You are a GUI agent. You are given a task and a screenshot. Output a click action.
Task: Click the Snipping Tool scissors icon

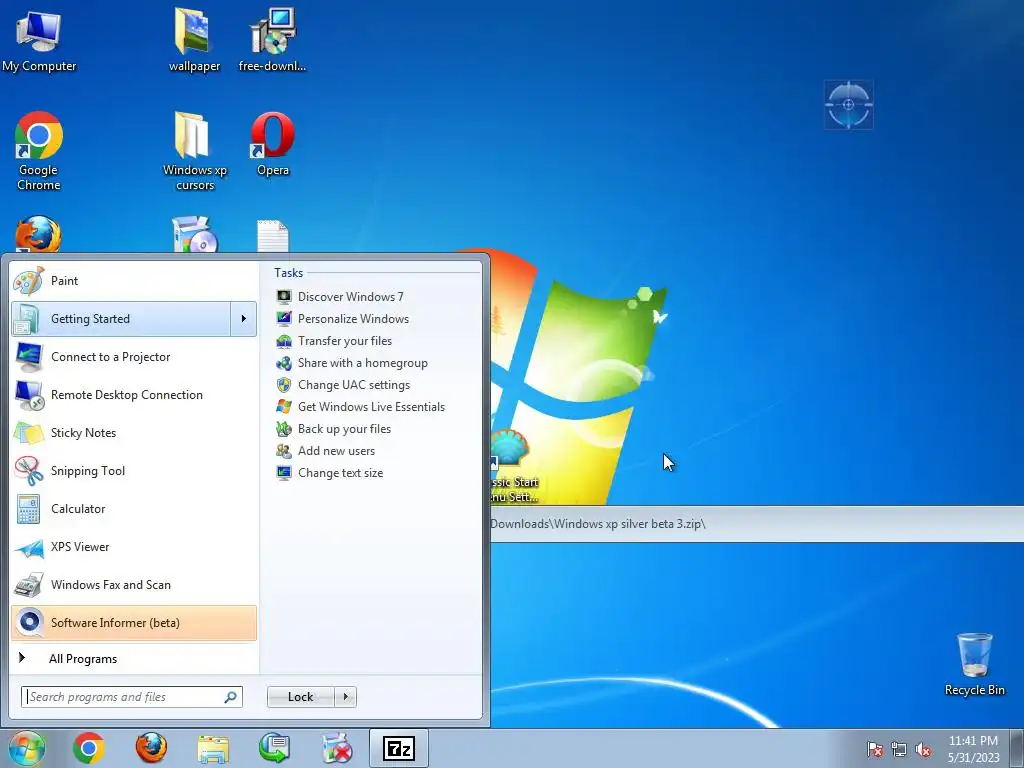[x=29, y=471]
